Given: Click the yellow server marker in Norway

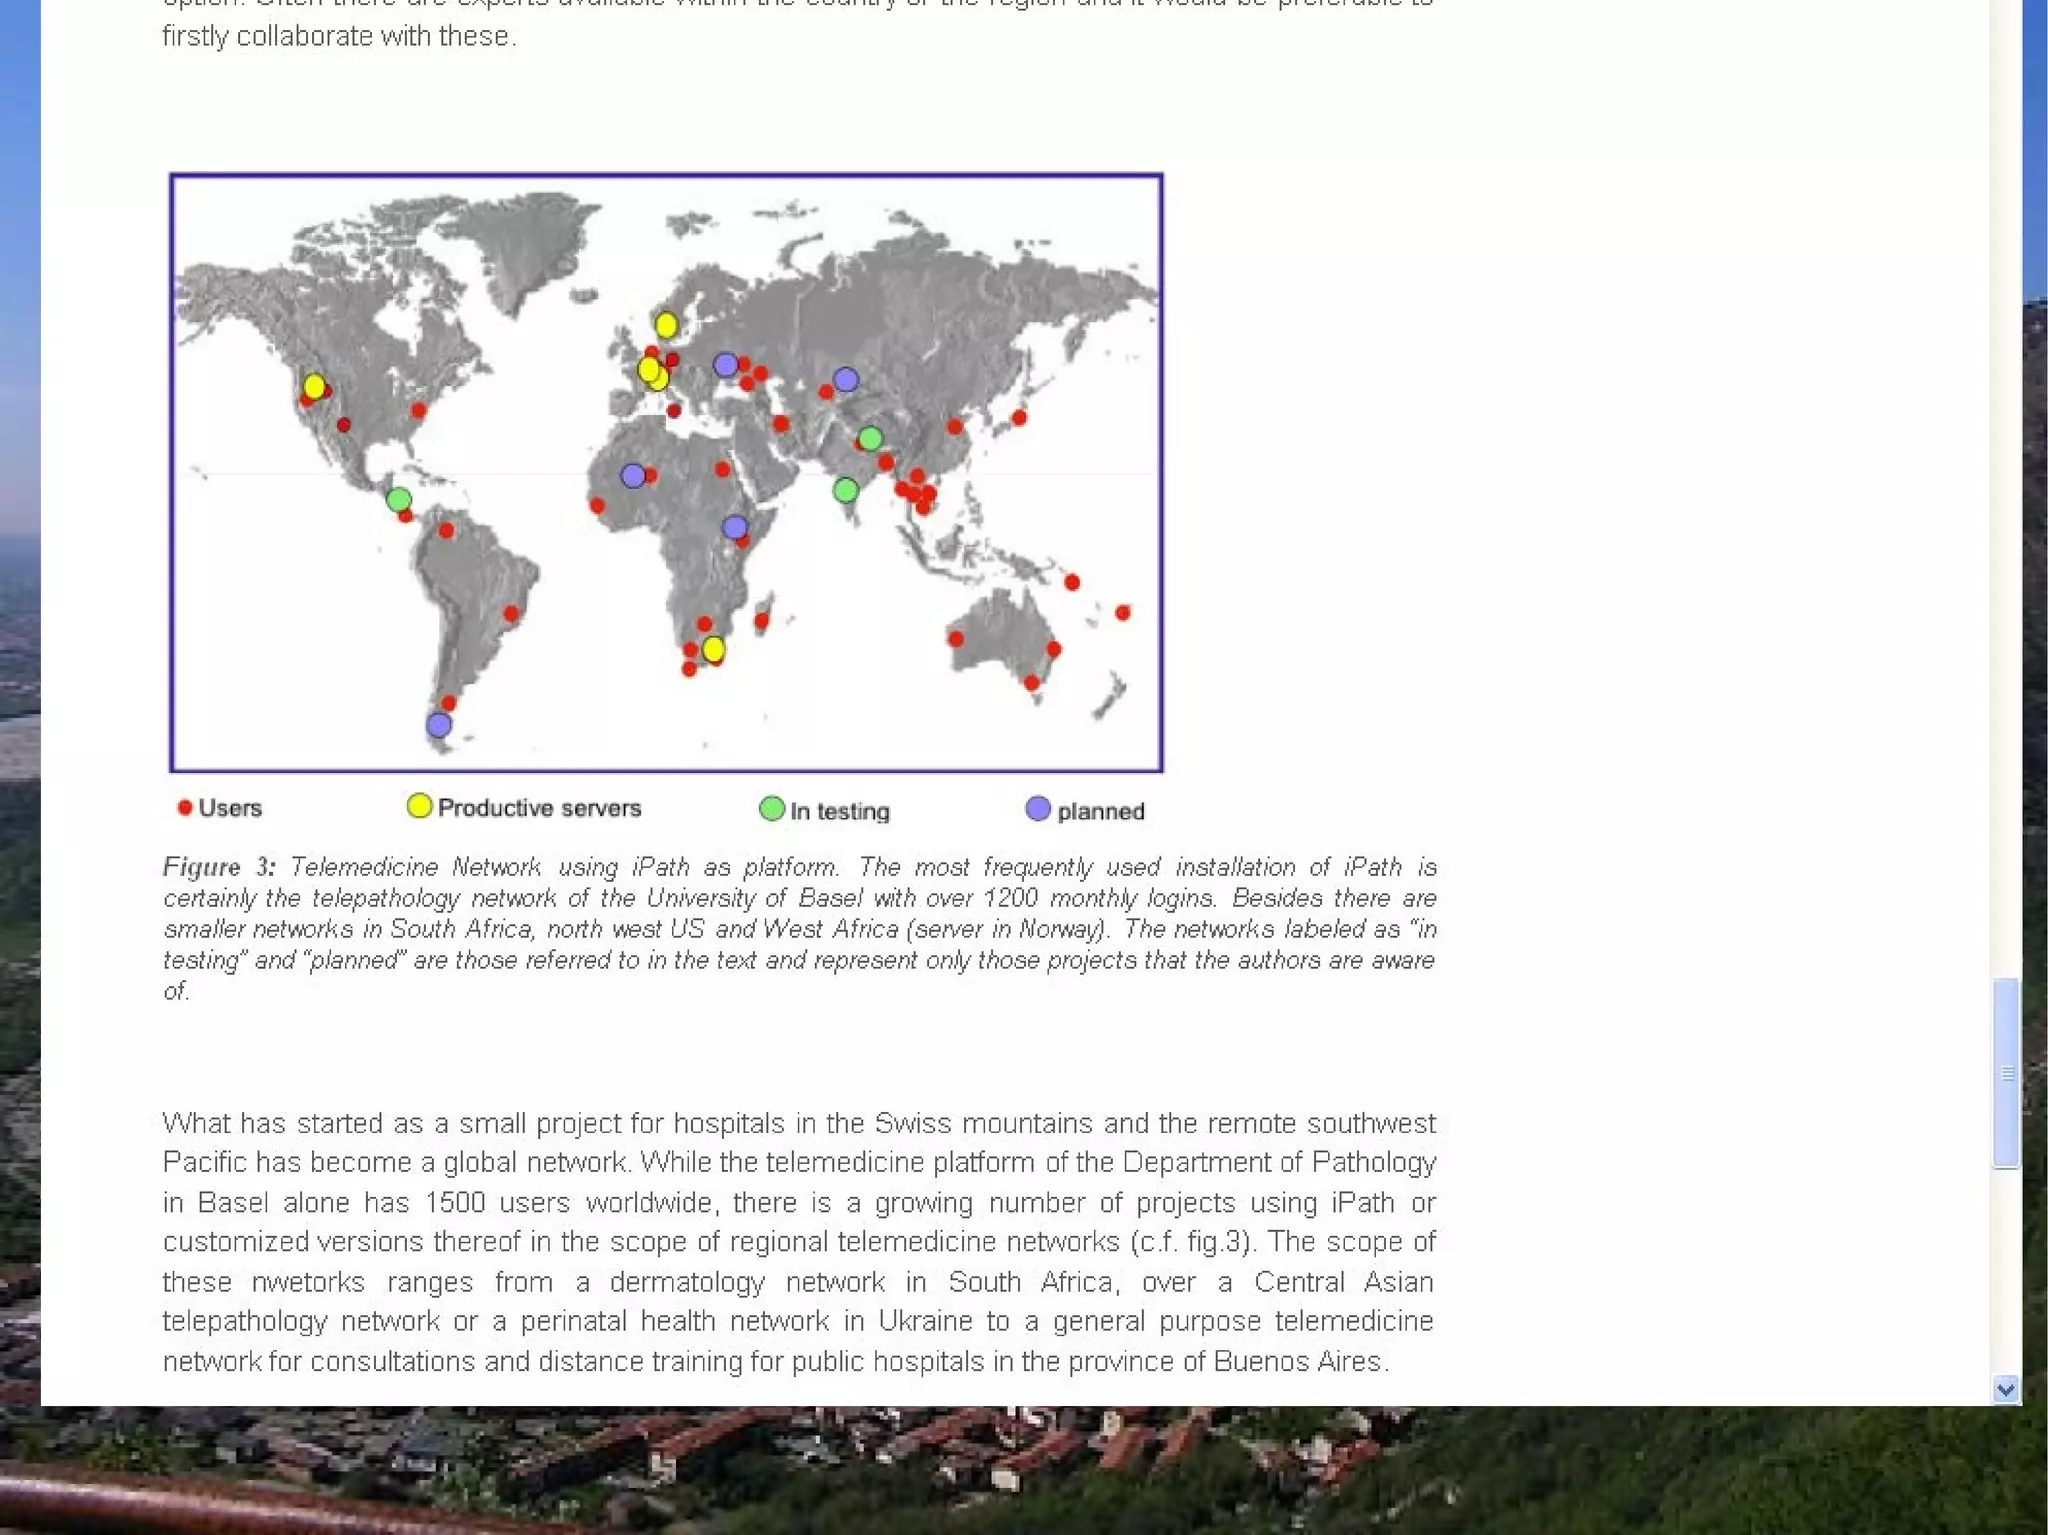Looking at the screenshot, I should pos(666,325).
